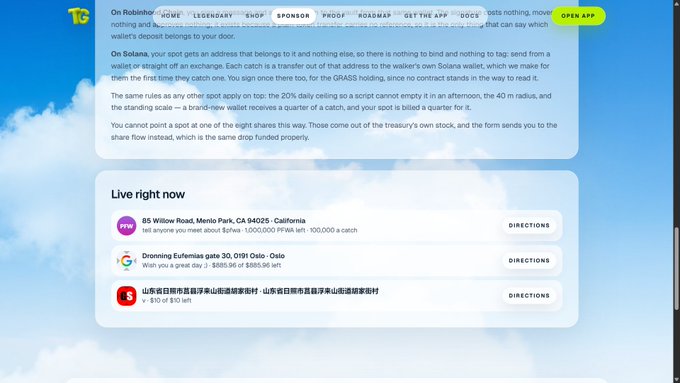Click the Google G sponsor icon
The width and height of the screenshot is (680, 383).
pos(126,261)
